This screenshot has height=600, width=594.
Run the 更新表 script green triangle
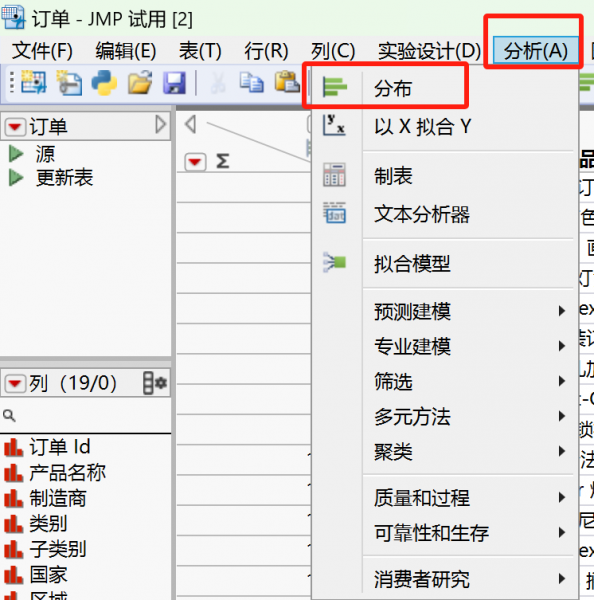(x=16, y=178)
